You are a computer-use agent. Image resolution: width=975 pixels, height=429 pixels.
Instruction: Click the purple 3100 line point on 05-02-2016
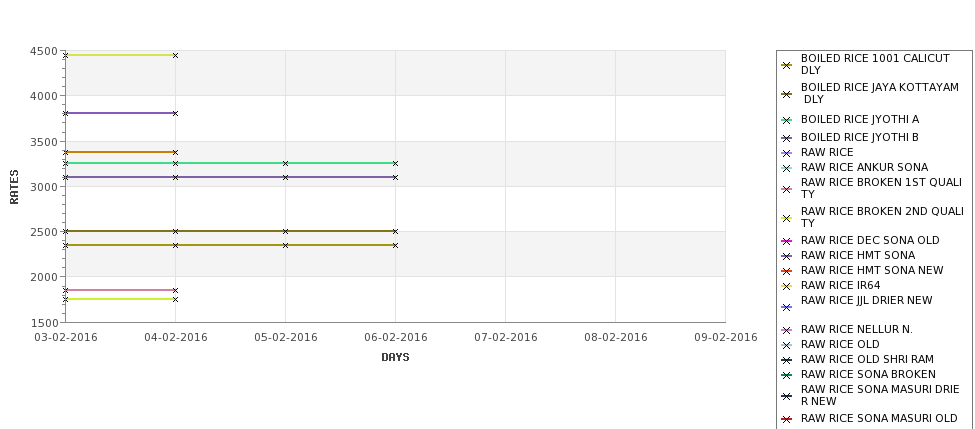[x=285, y=177]
